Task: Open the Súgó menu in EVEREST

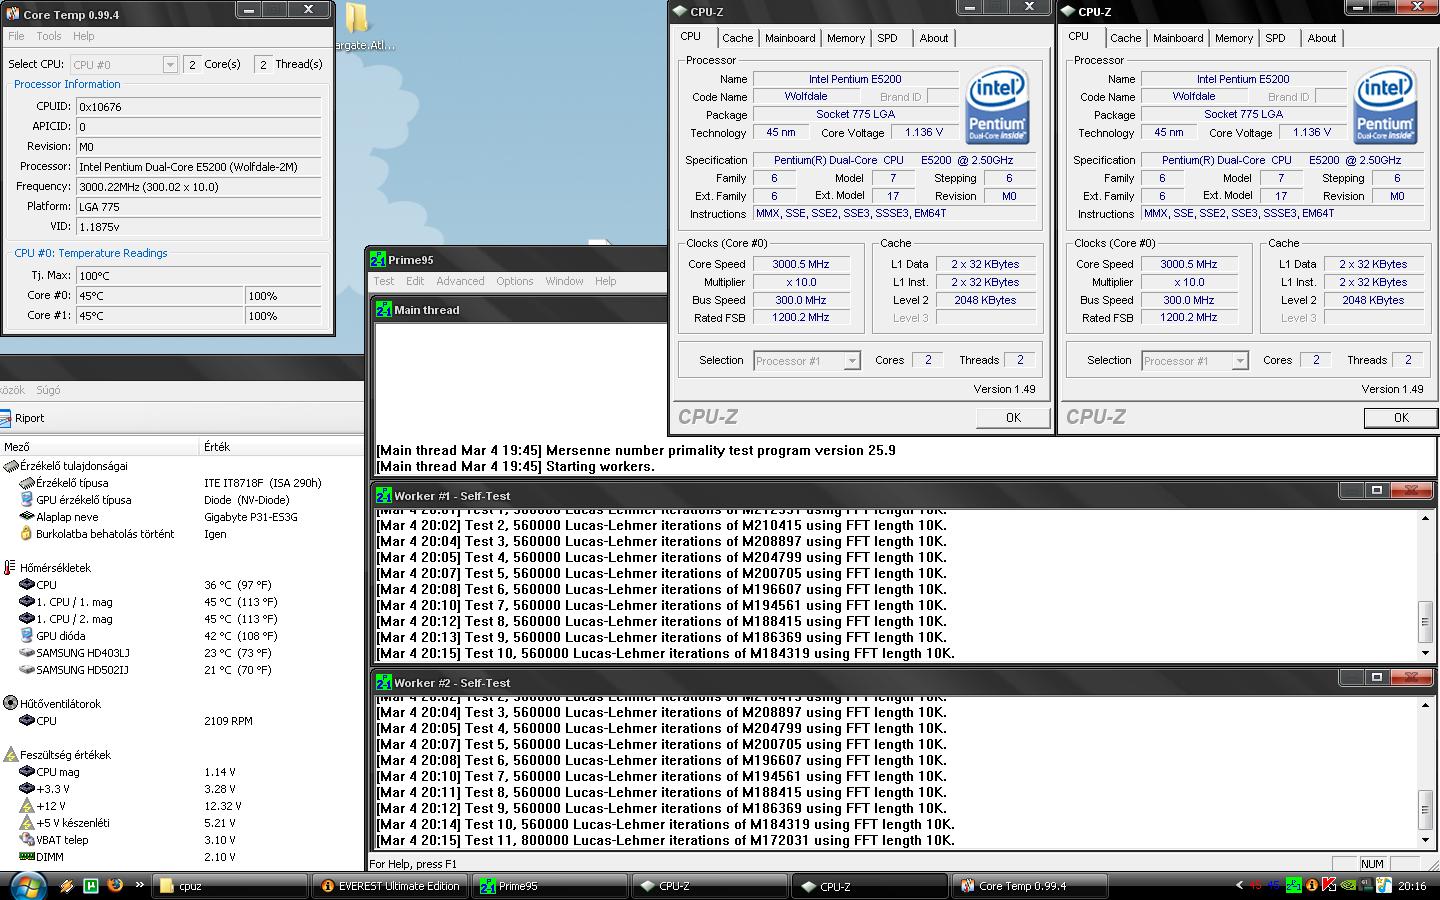Action: pos(48,390)
